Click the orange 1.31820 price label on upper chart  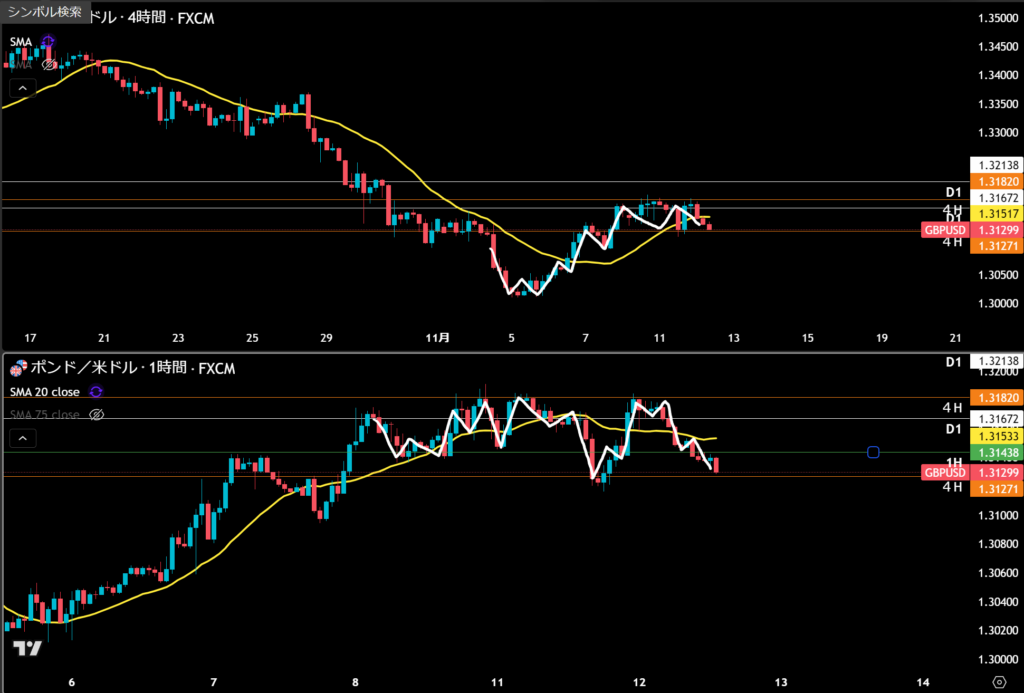point(996,181)
